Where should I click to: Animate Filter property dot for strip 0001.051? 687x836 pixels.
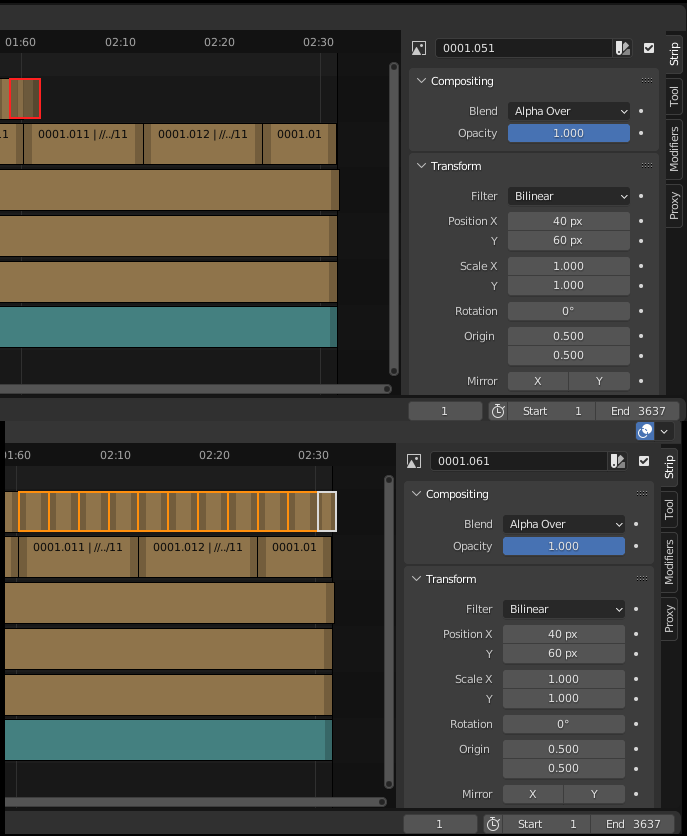pos(641,196)
